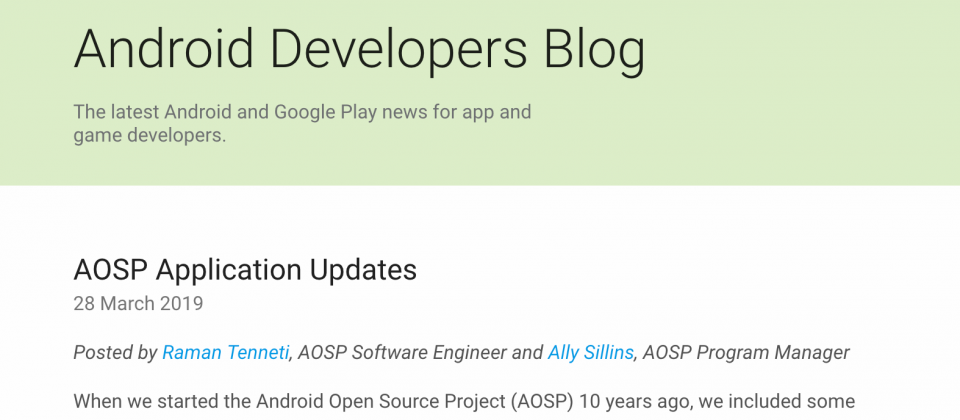Click the word Developers in header title
The height and width of the screenshot is (420, 960).
399,49
